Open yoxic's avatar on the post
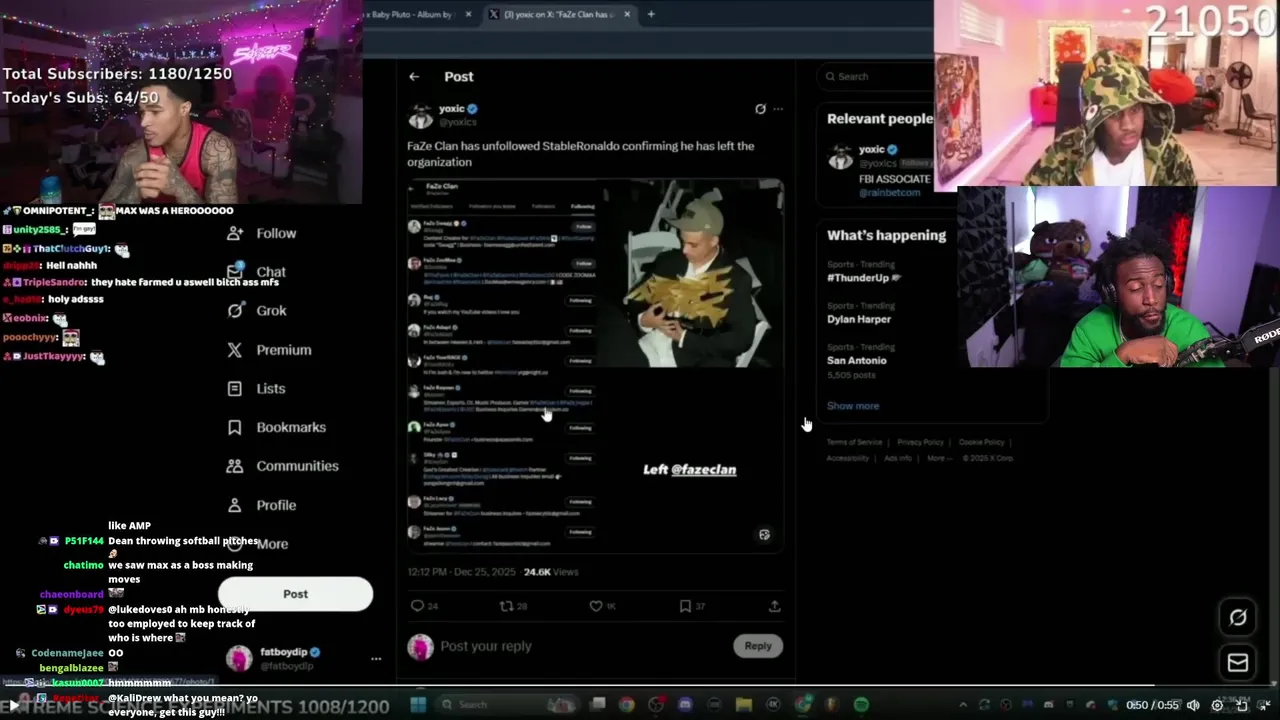Screen dimensions: 1280x720 tap(420, 115)
